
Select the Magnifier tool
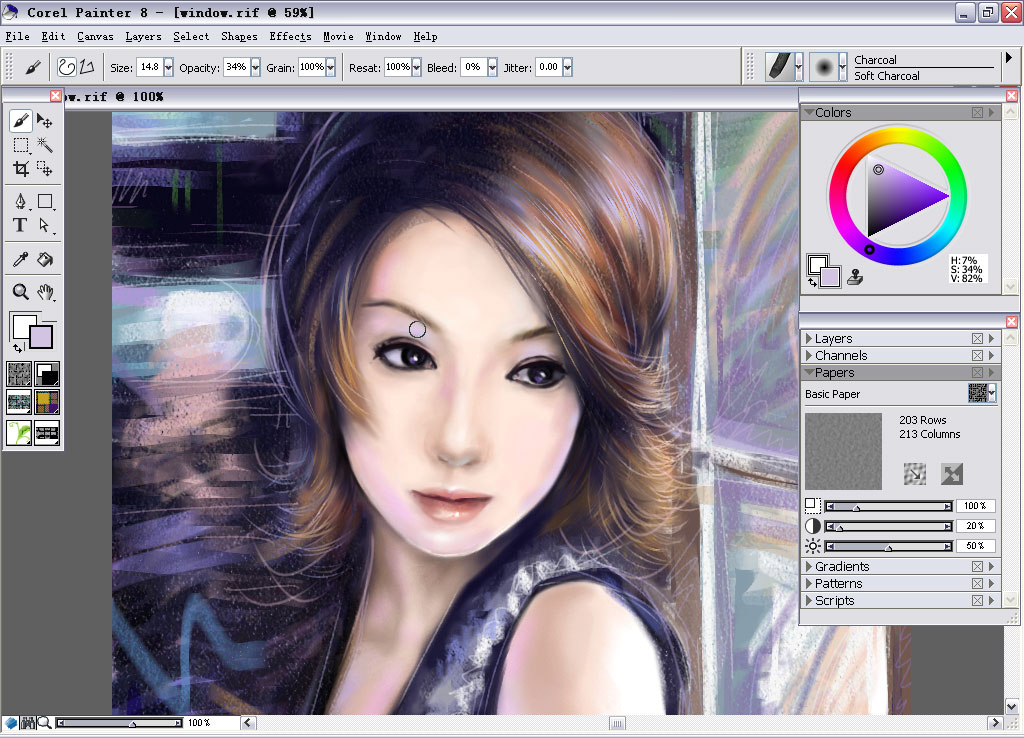coord(20,292)
